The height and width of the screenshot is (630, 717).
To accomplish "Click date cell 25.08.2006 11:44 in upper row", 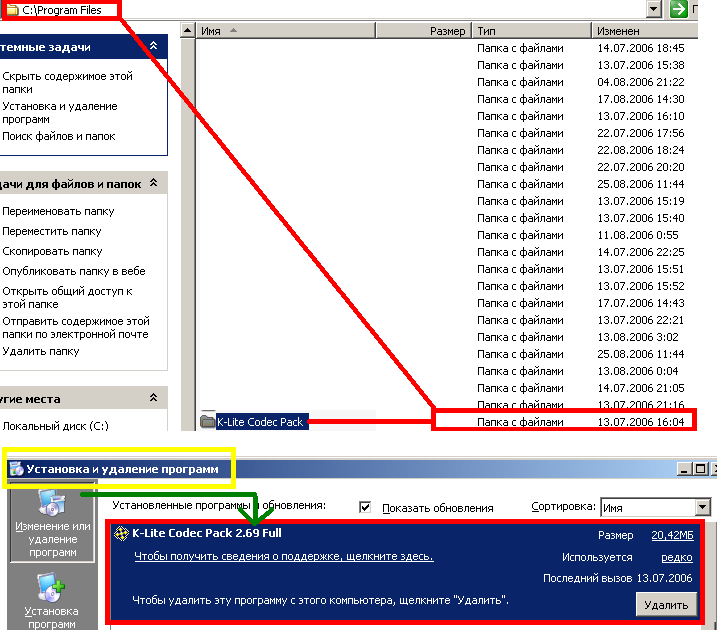I will coord(641,184).
